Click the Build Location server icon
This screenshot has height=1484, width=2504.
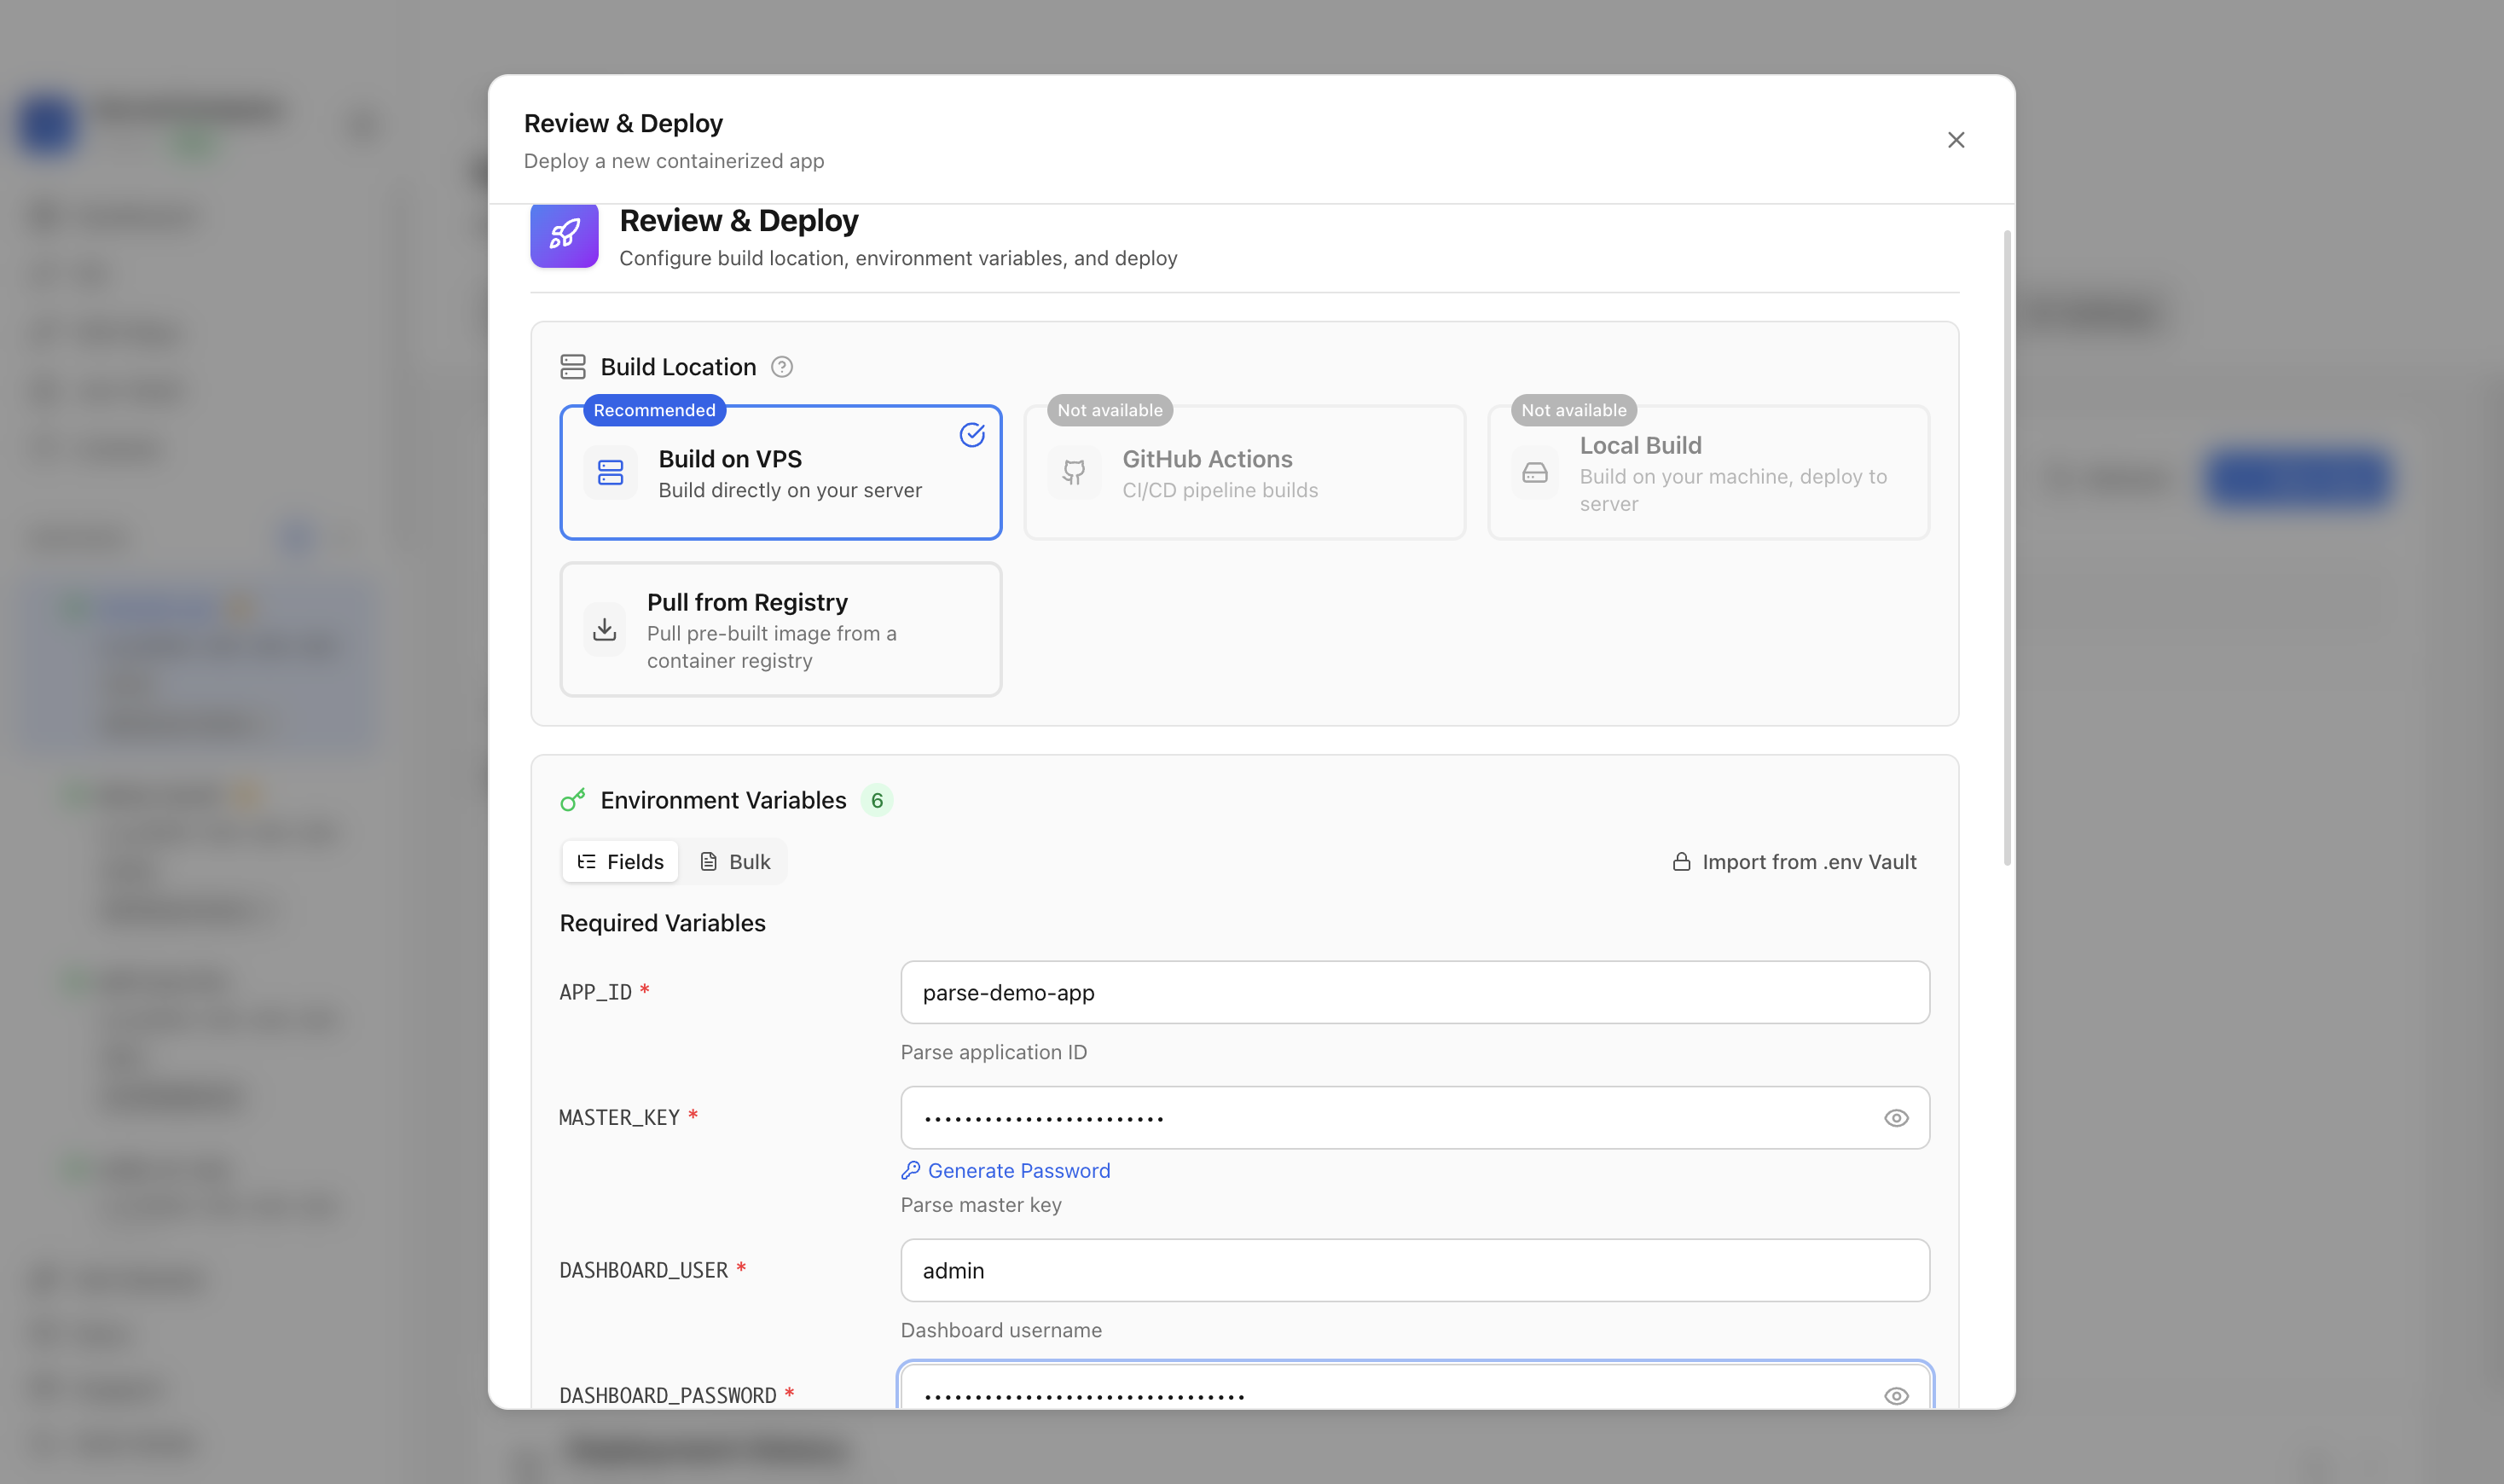573,367
